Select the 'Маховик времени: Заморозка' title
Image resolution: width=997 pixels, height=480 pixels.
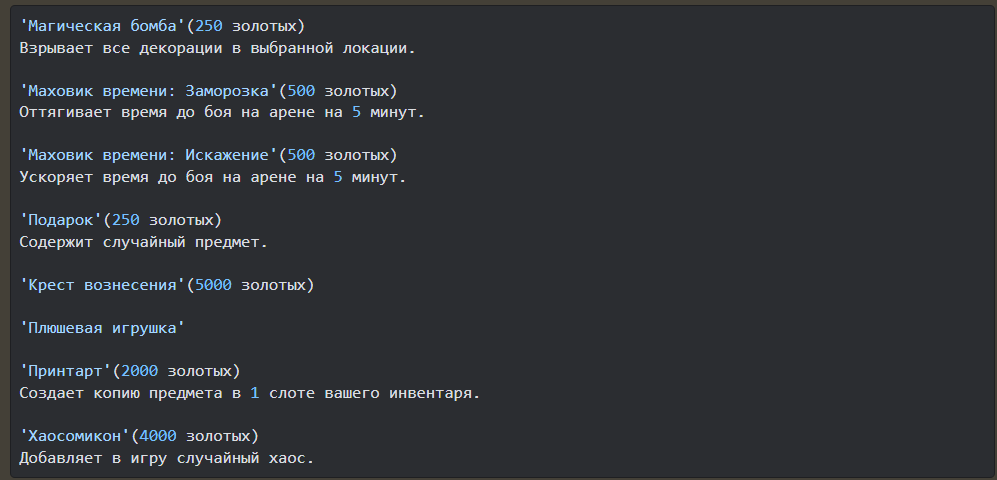coord(149,90)
